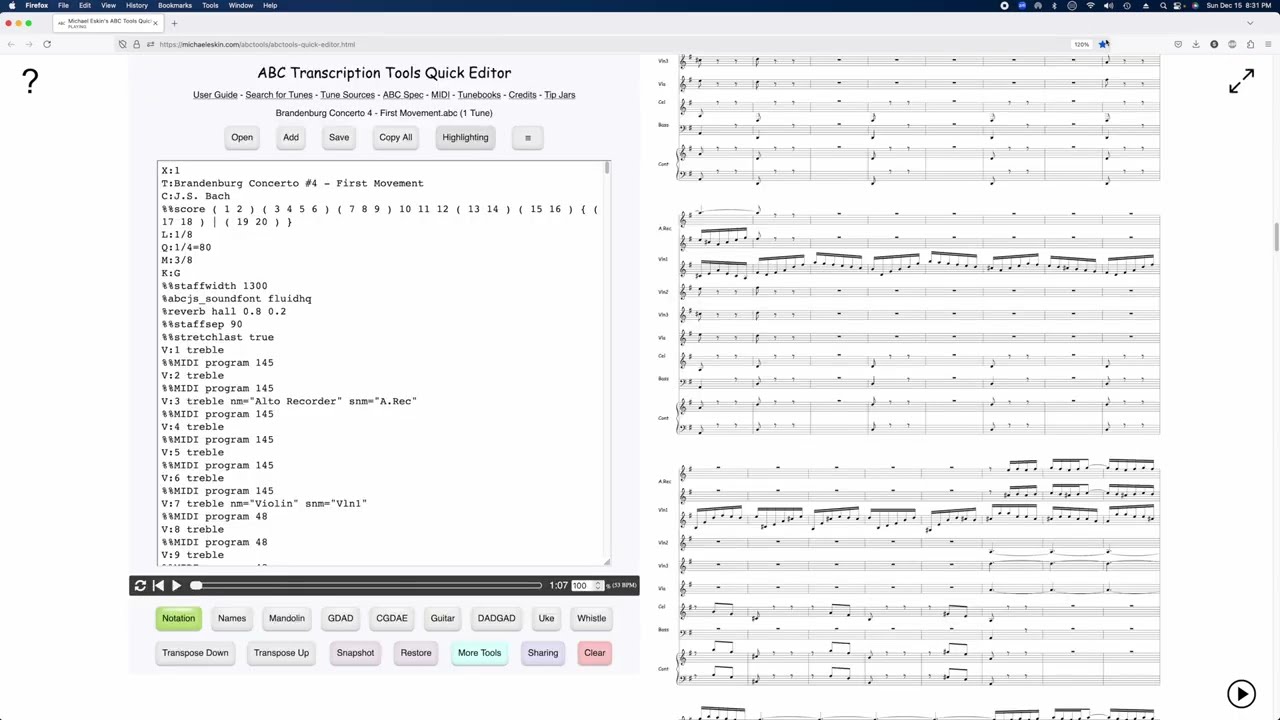Open the help question mark icon
This screenshot has width=1280, height=720.
[x=30, y=81]
